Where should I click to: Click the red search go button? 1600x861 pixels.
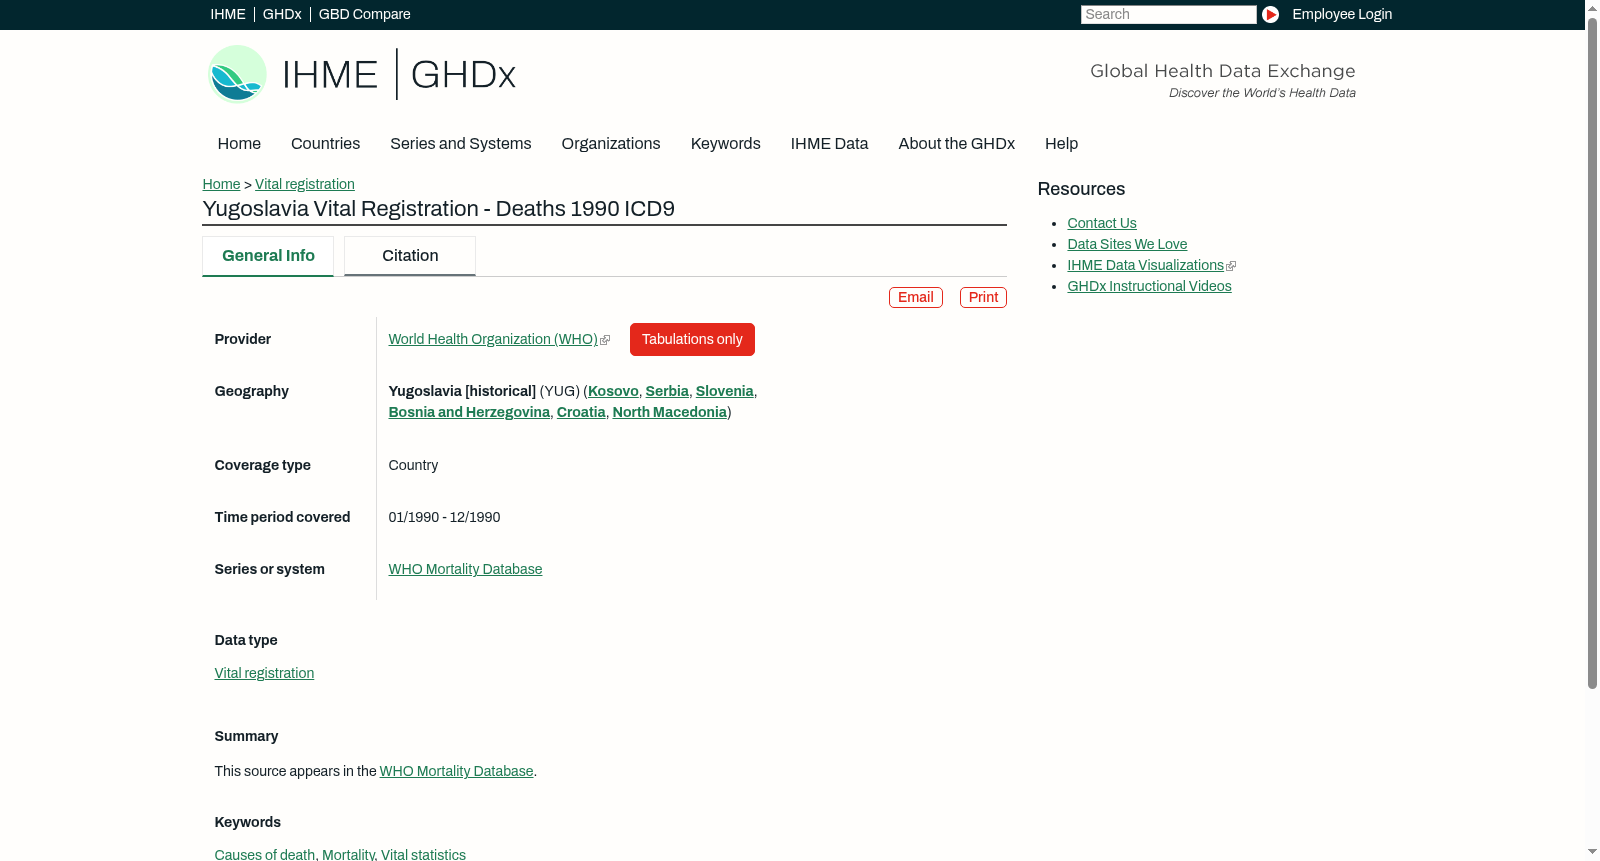pos(1270,14)
